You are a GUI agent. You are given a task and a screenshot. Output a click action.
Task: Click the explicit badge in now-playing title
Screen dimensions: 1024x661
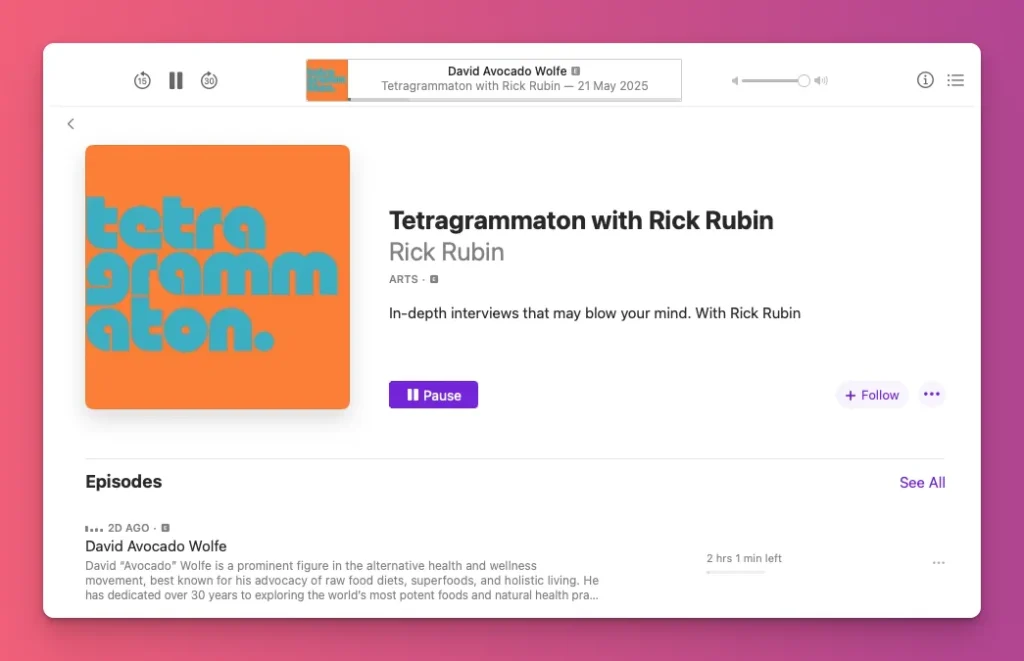point(575,71)
